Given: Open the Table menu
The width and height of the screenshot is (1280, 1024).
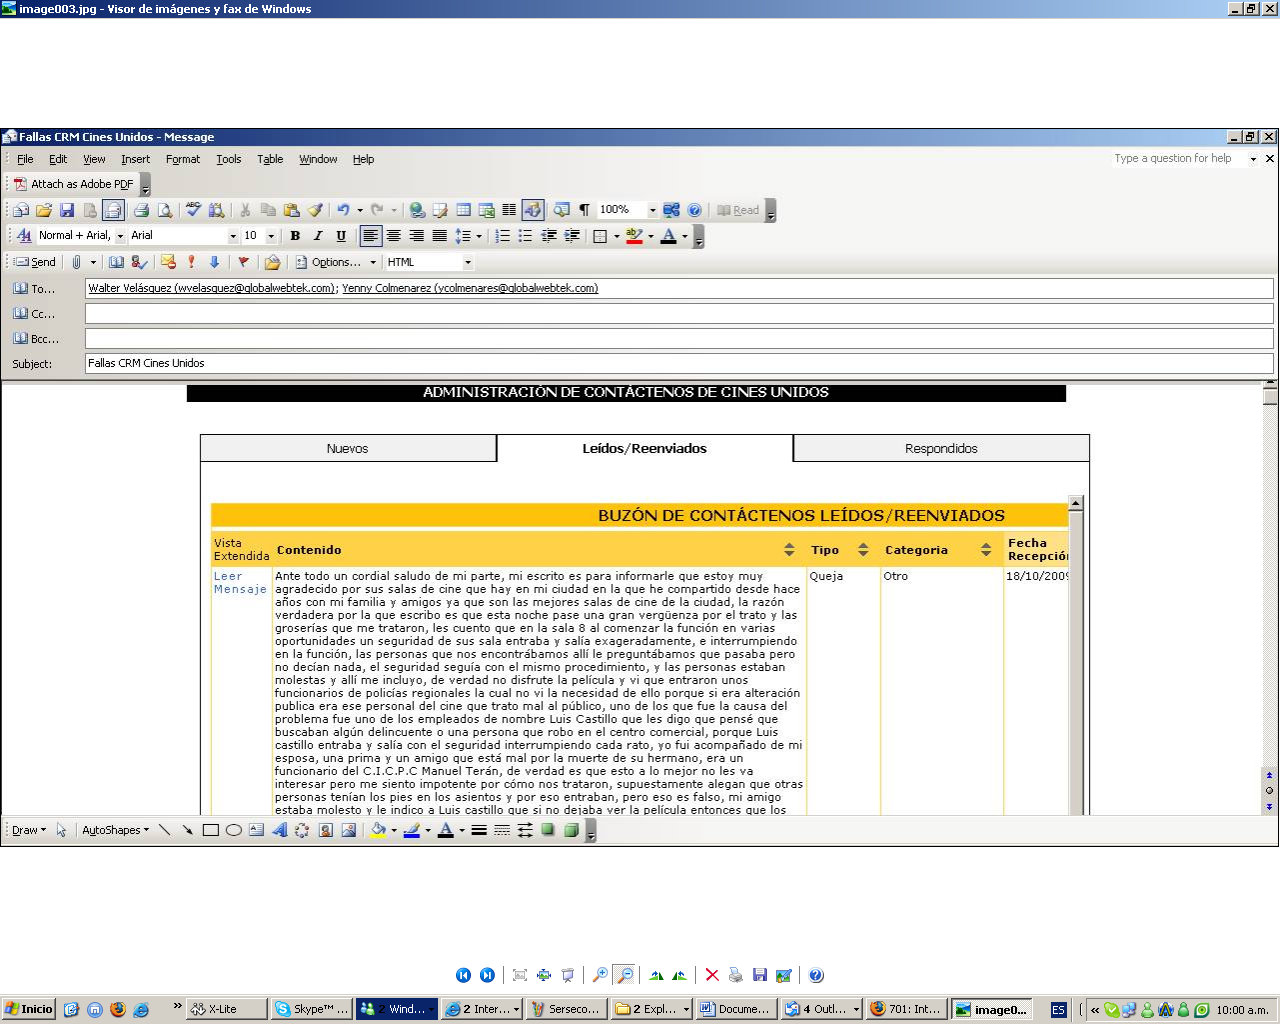Looking at the screenshot, I should click(x=270, y=159).
